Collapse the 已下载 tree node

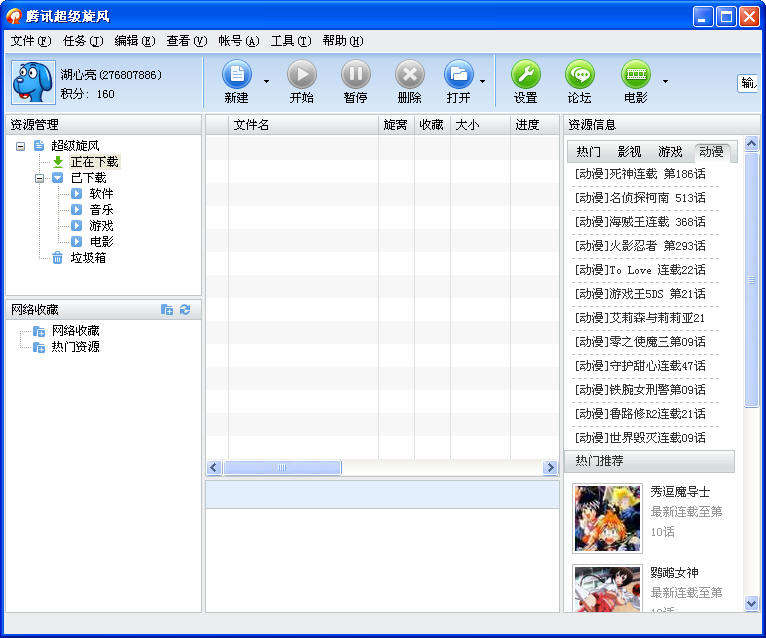[40, 178]
